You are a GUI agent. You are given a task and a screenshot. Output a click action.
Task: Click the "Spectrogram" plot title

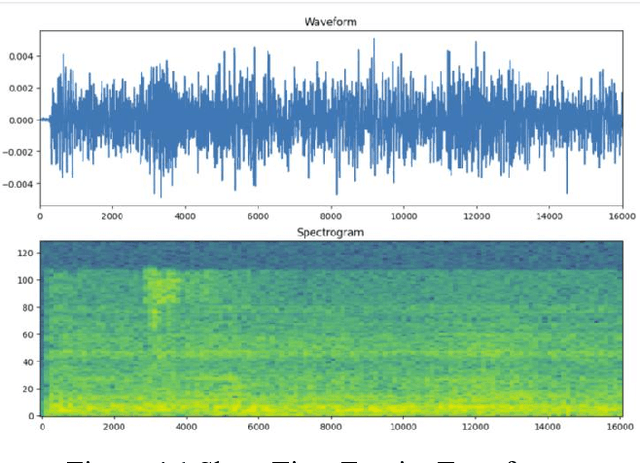pyautogui.click(x=330, y=232)
